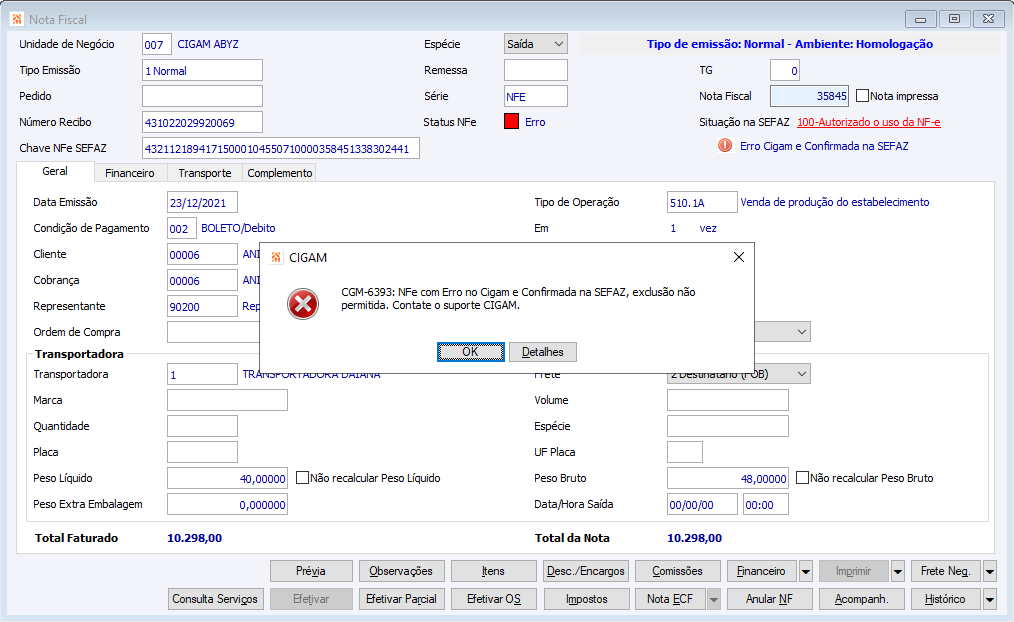Click the Nota Fiscal window title icon

[x=17, y=19]
